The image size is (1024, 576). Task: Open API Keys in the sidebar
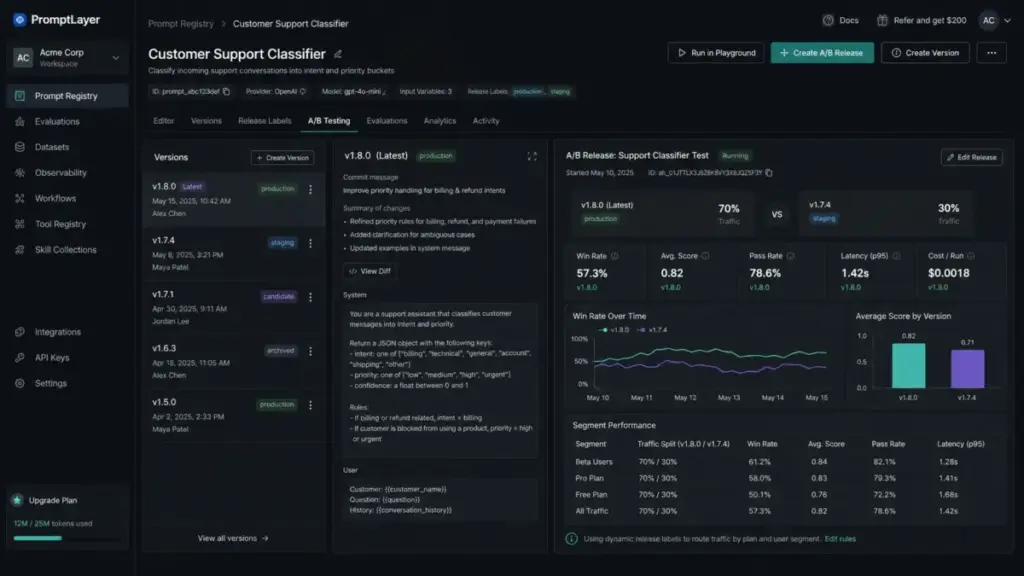[67, 357]
